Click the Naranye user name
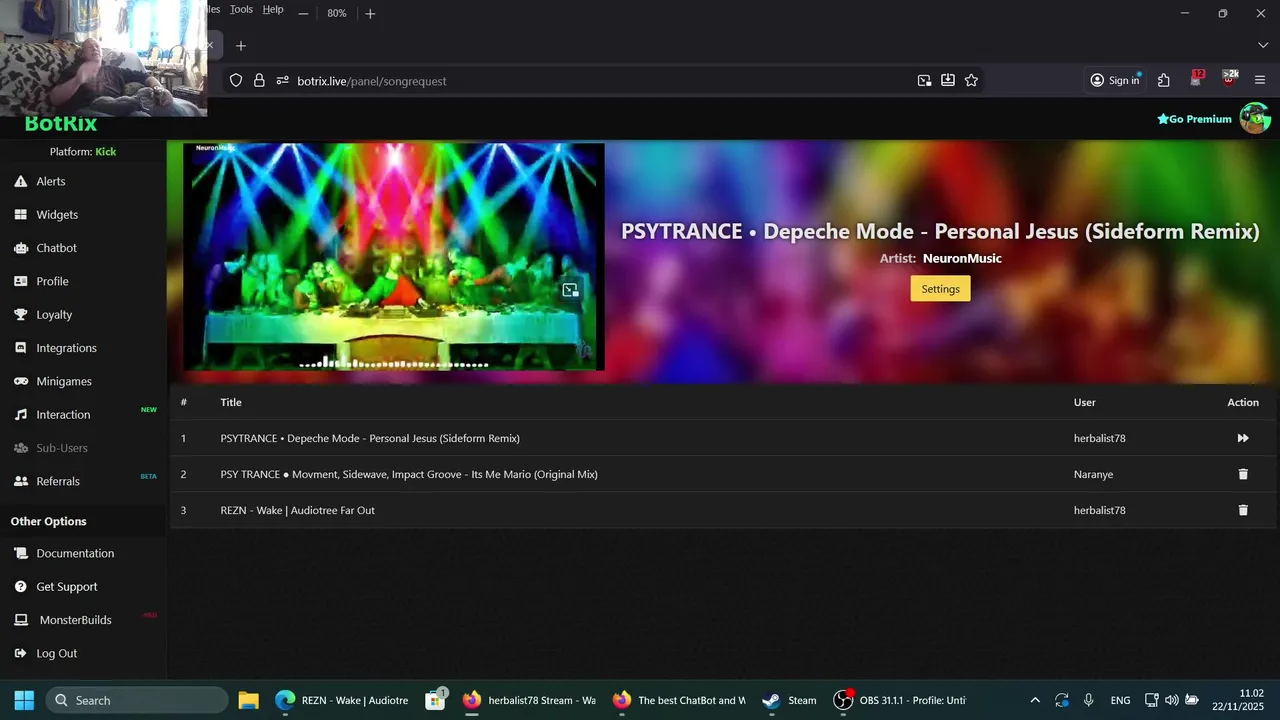Screen dimensions: 1280x720 pos(1093,474)
